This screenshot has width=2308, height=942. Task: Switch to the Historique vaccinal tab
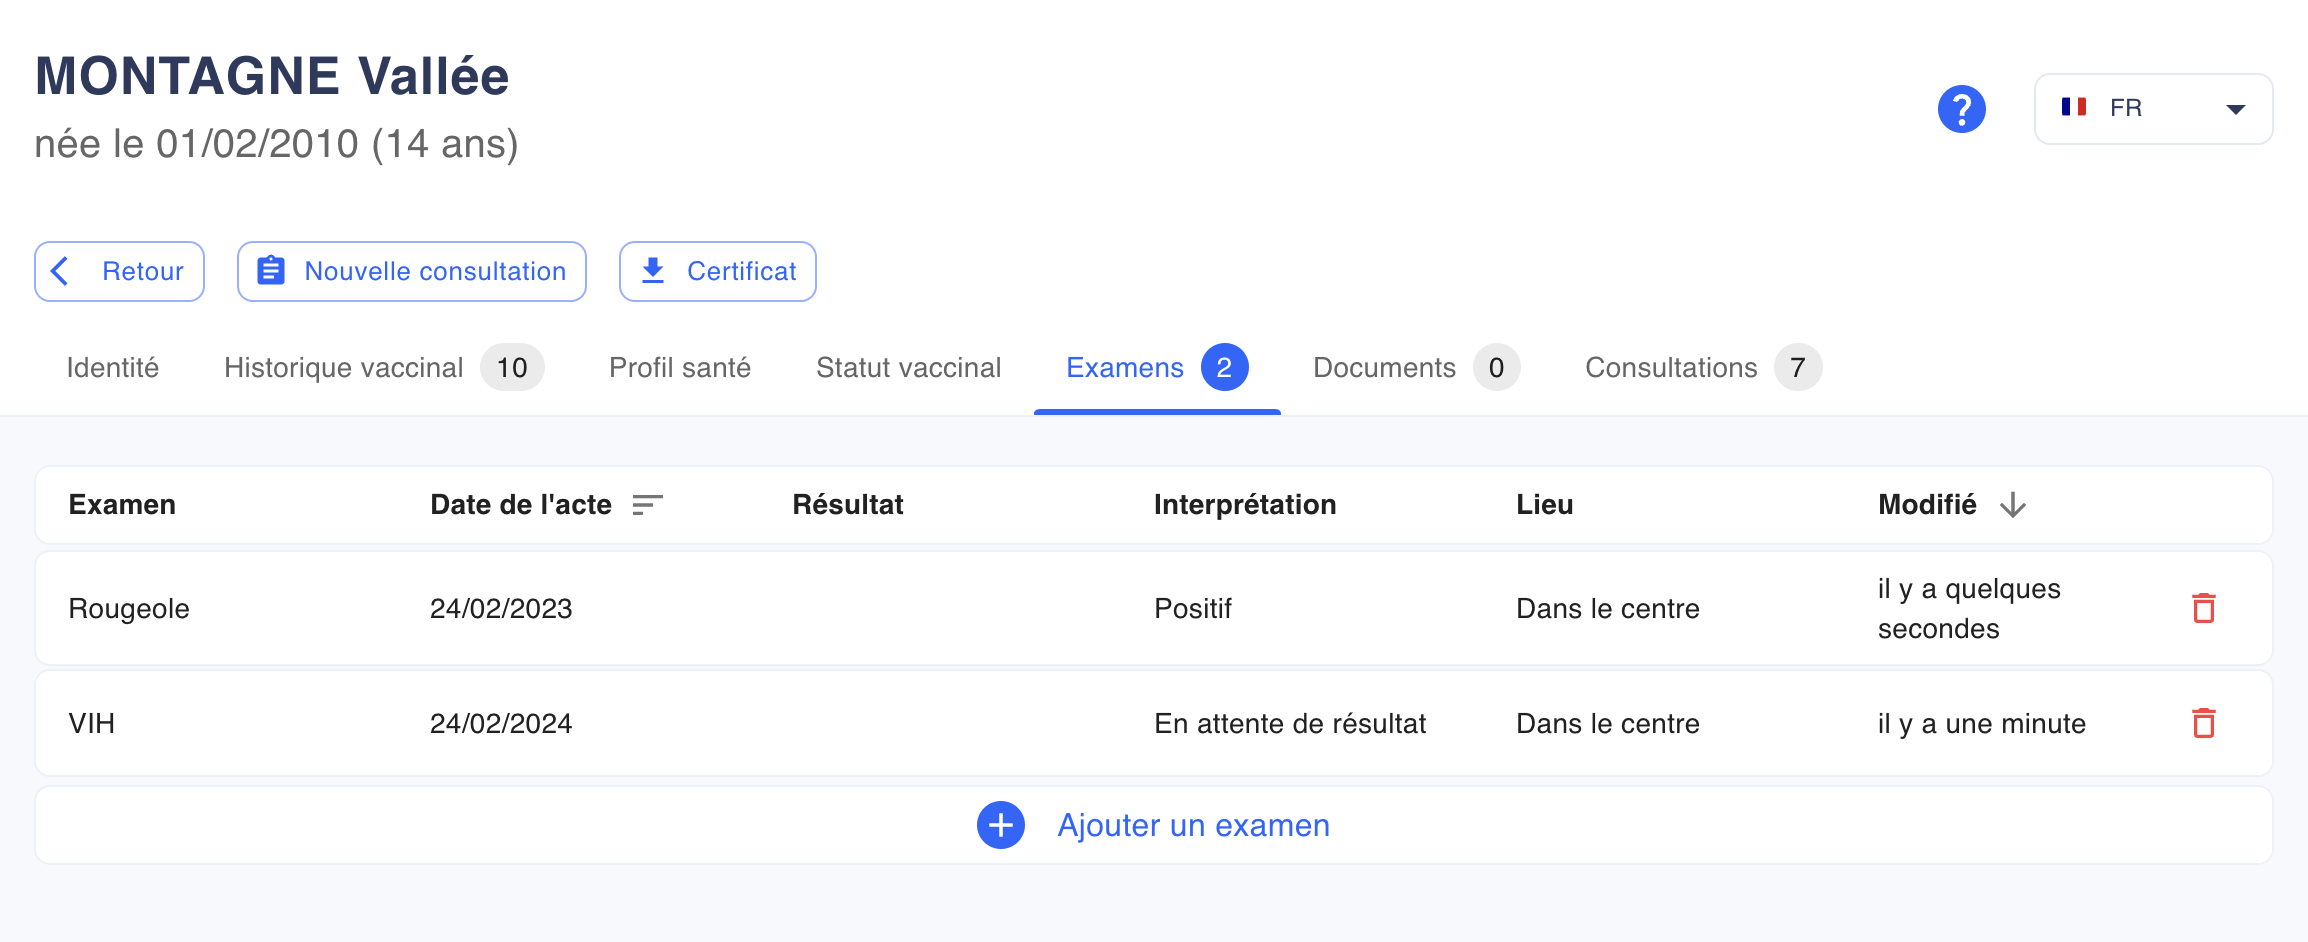tap(384, 367)
